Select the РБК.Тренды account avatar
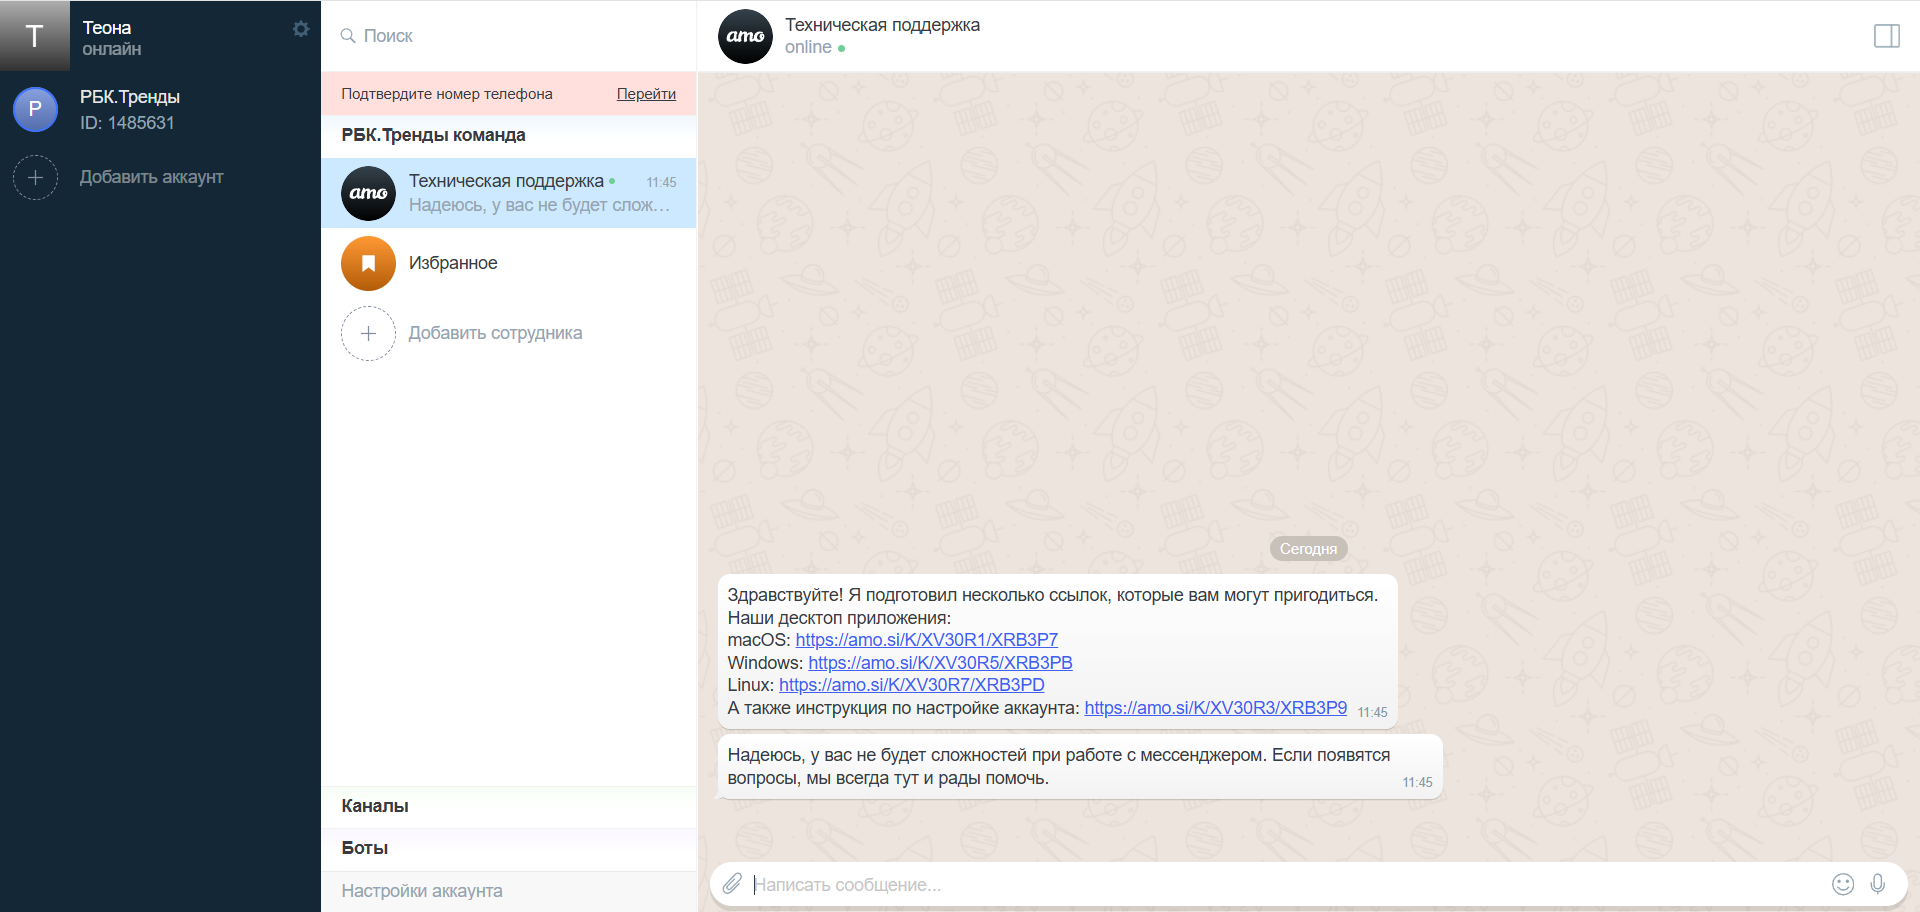The height and width of the screenshot is (912, 1920). (x=35, y=109)
